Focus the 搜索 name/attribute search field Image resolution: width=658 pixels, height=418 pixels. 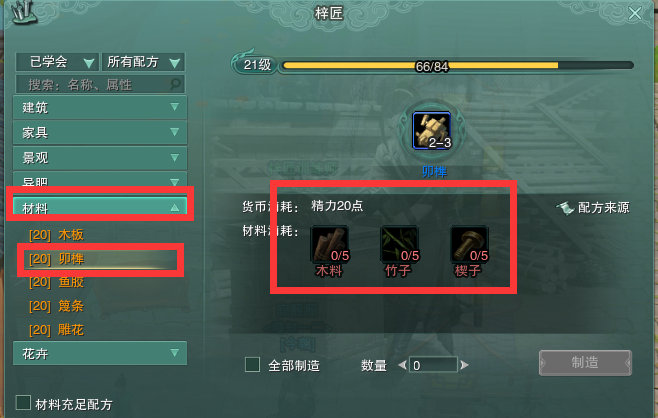coord(100,85)
